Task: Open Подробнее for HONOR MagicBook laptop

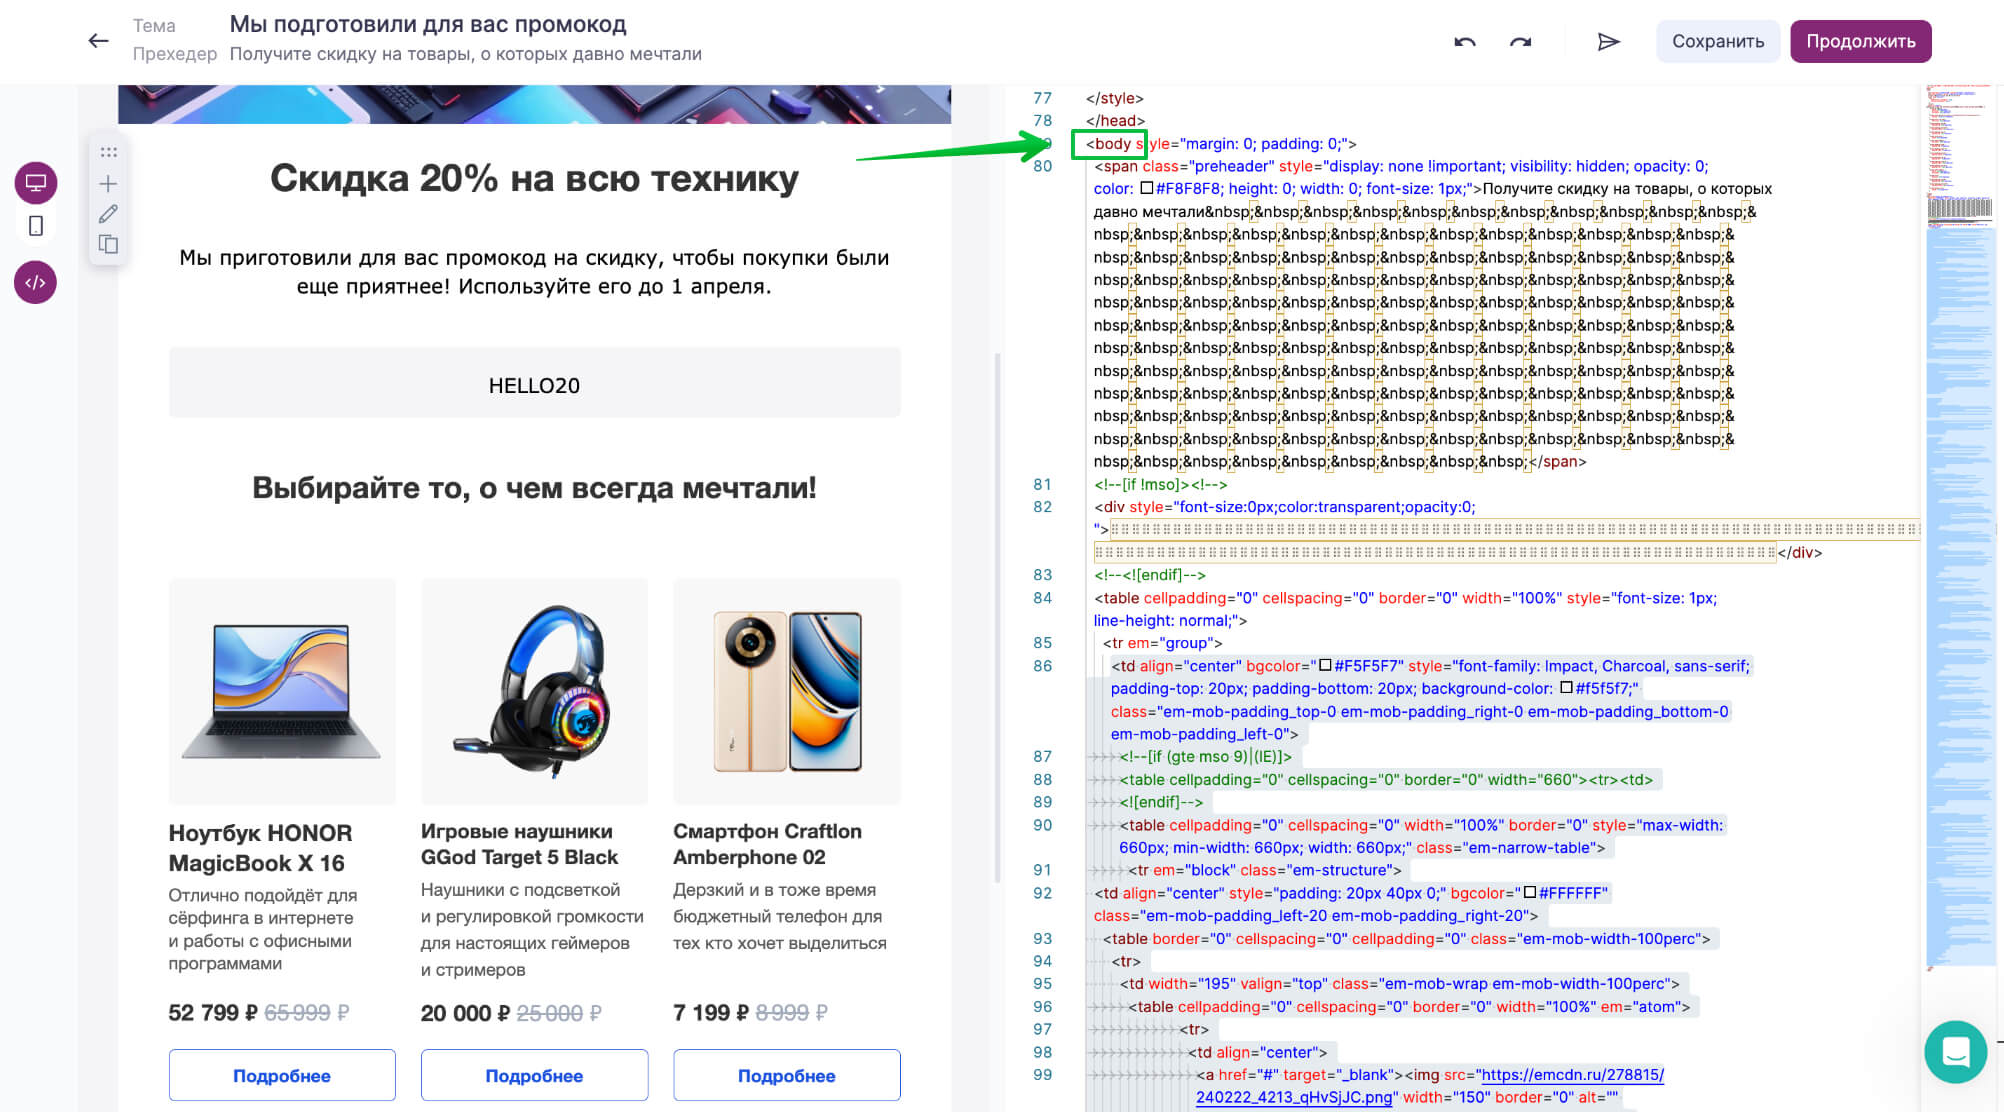Action: (282, 1075)
